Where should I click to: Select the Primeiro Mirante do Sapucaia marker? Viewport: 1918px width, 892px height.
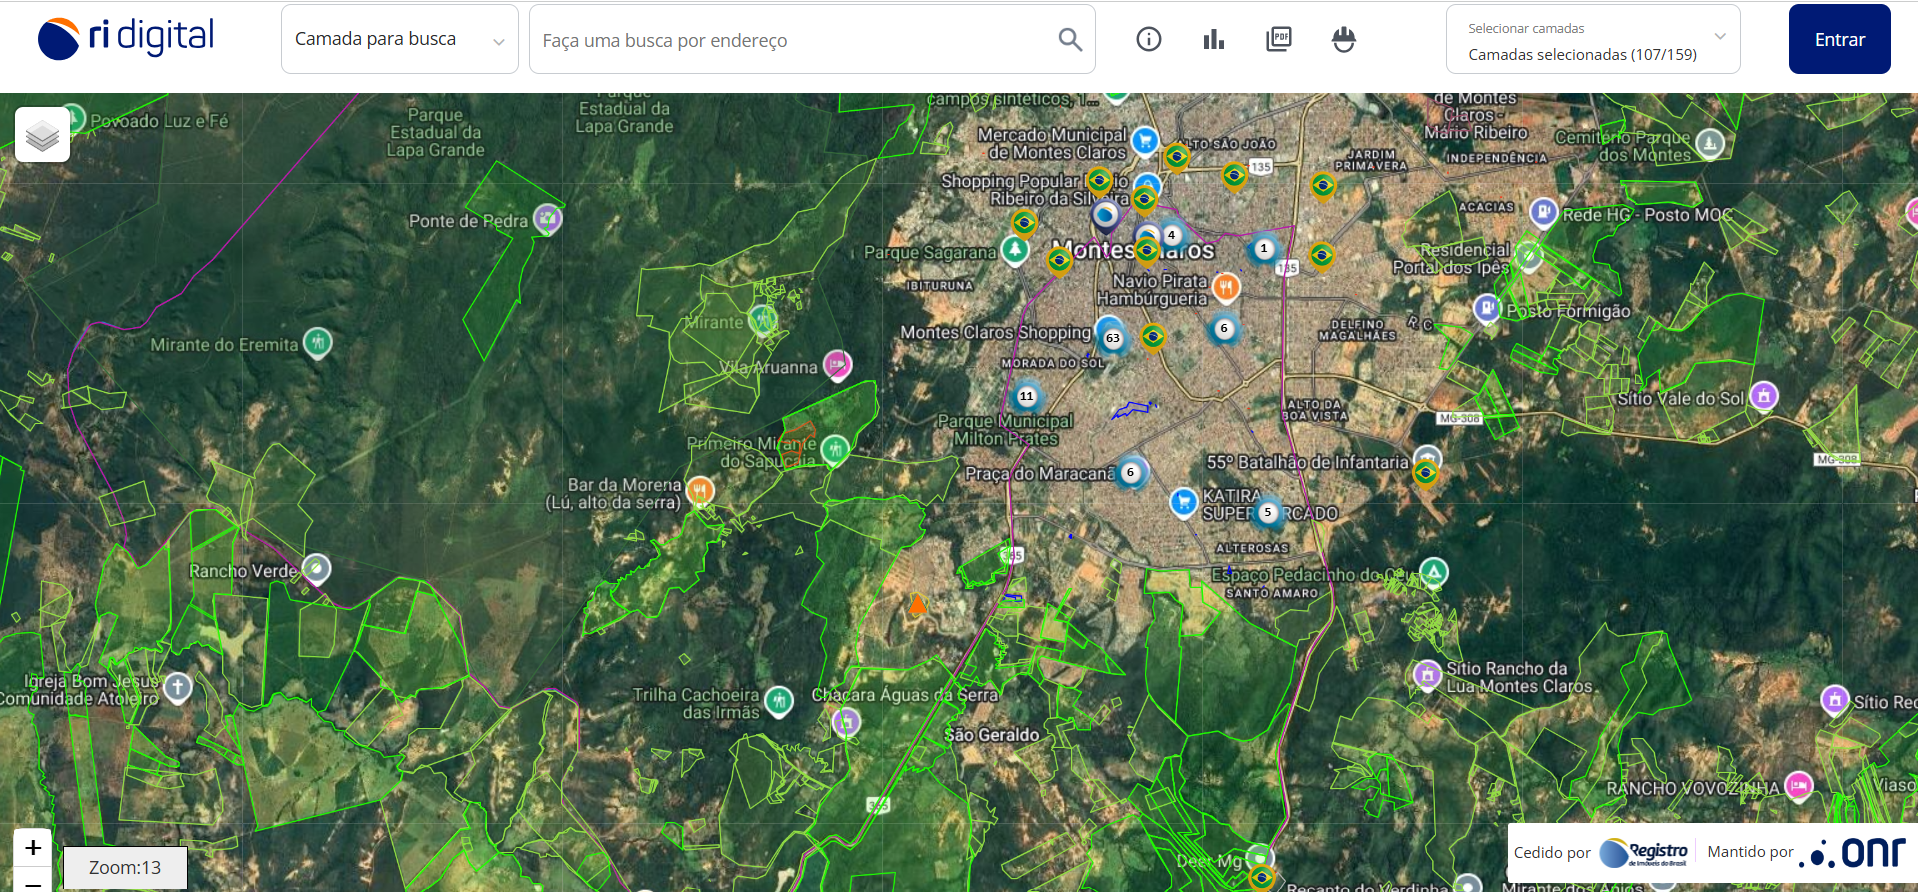tap(835, 450)
